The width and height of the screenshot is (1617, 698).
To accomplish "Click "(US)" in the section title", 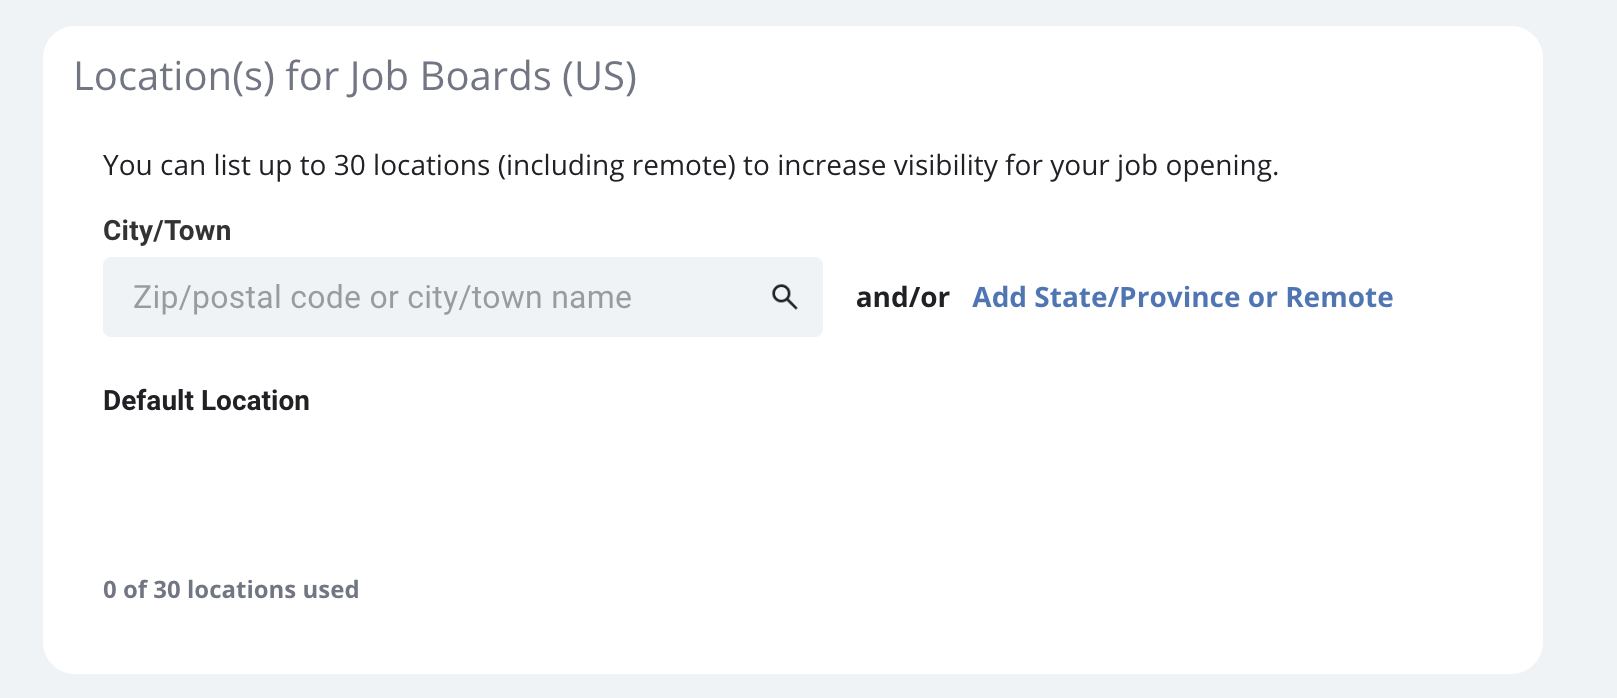I will [x=599, y=77].
